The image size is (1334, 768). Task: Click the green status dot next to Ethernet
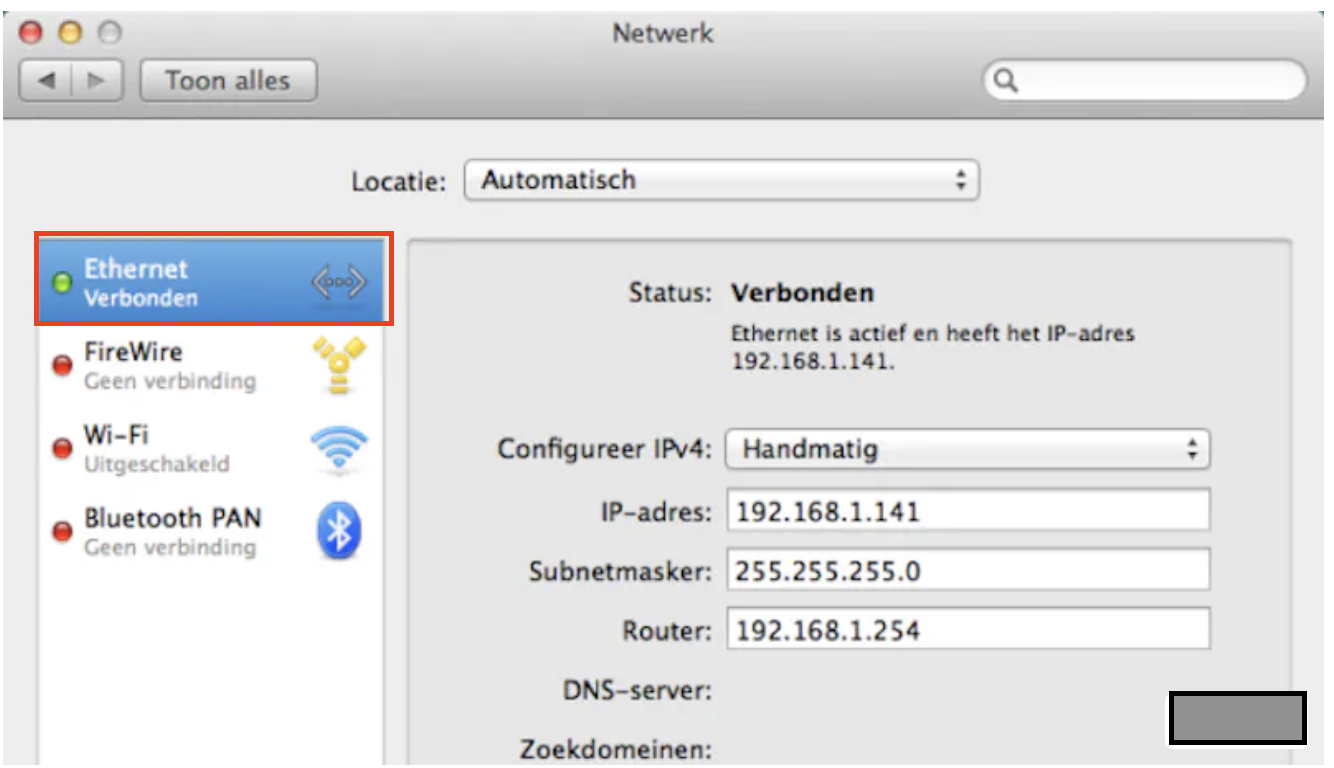click(x=61, y=281)
